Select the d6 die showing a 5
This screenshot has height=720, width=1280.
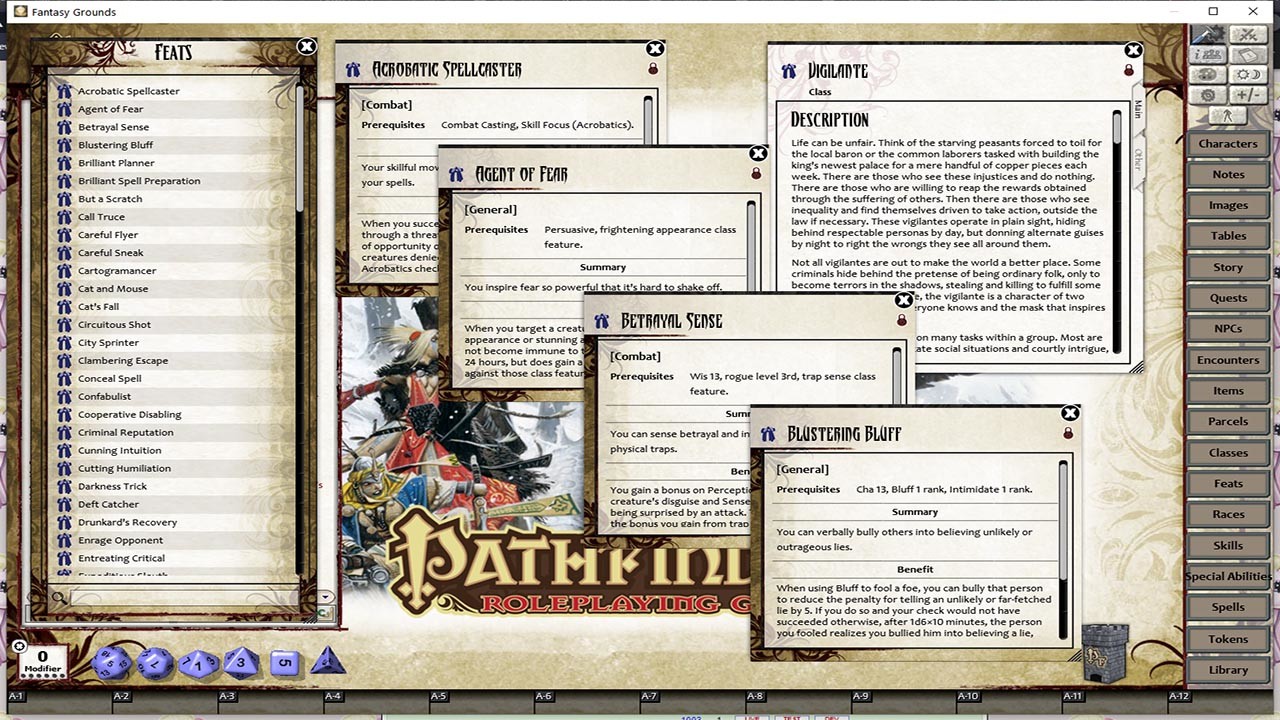coord(286,662)
